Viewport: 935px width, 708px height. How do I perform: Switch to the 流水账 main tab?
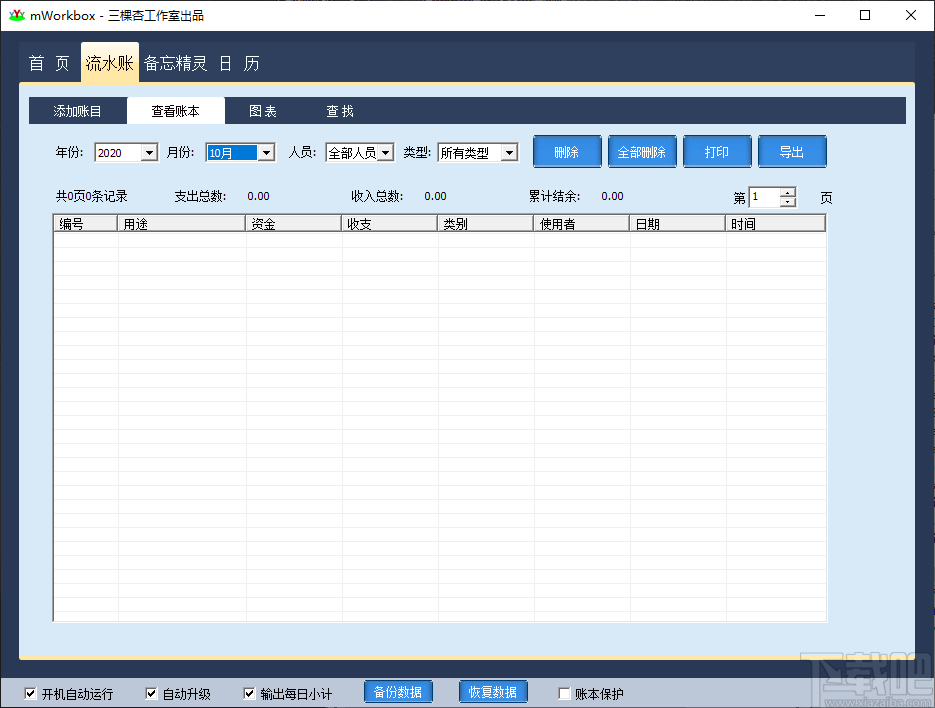point(110,62)
